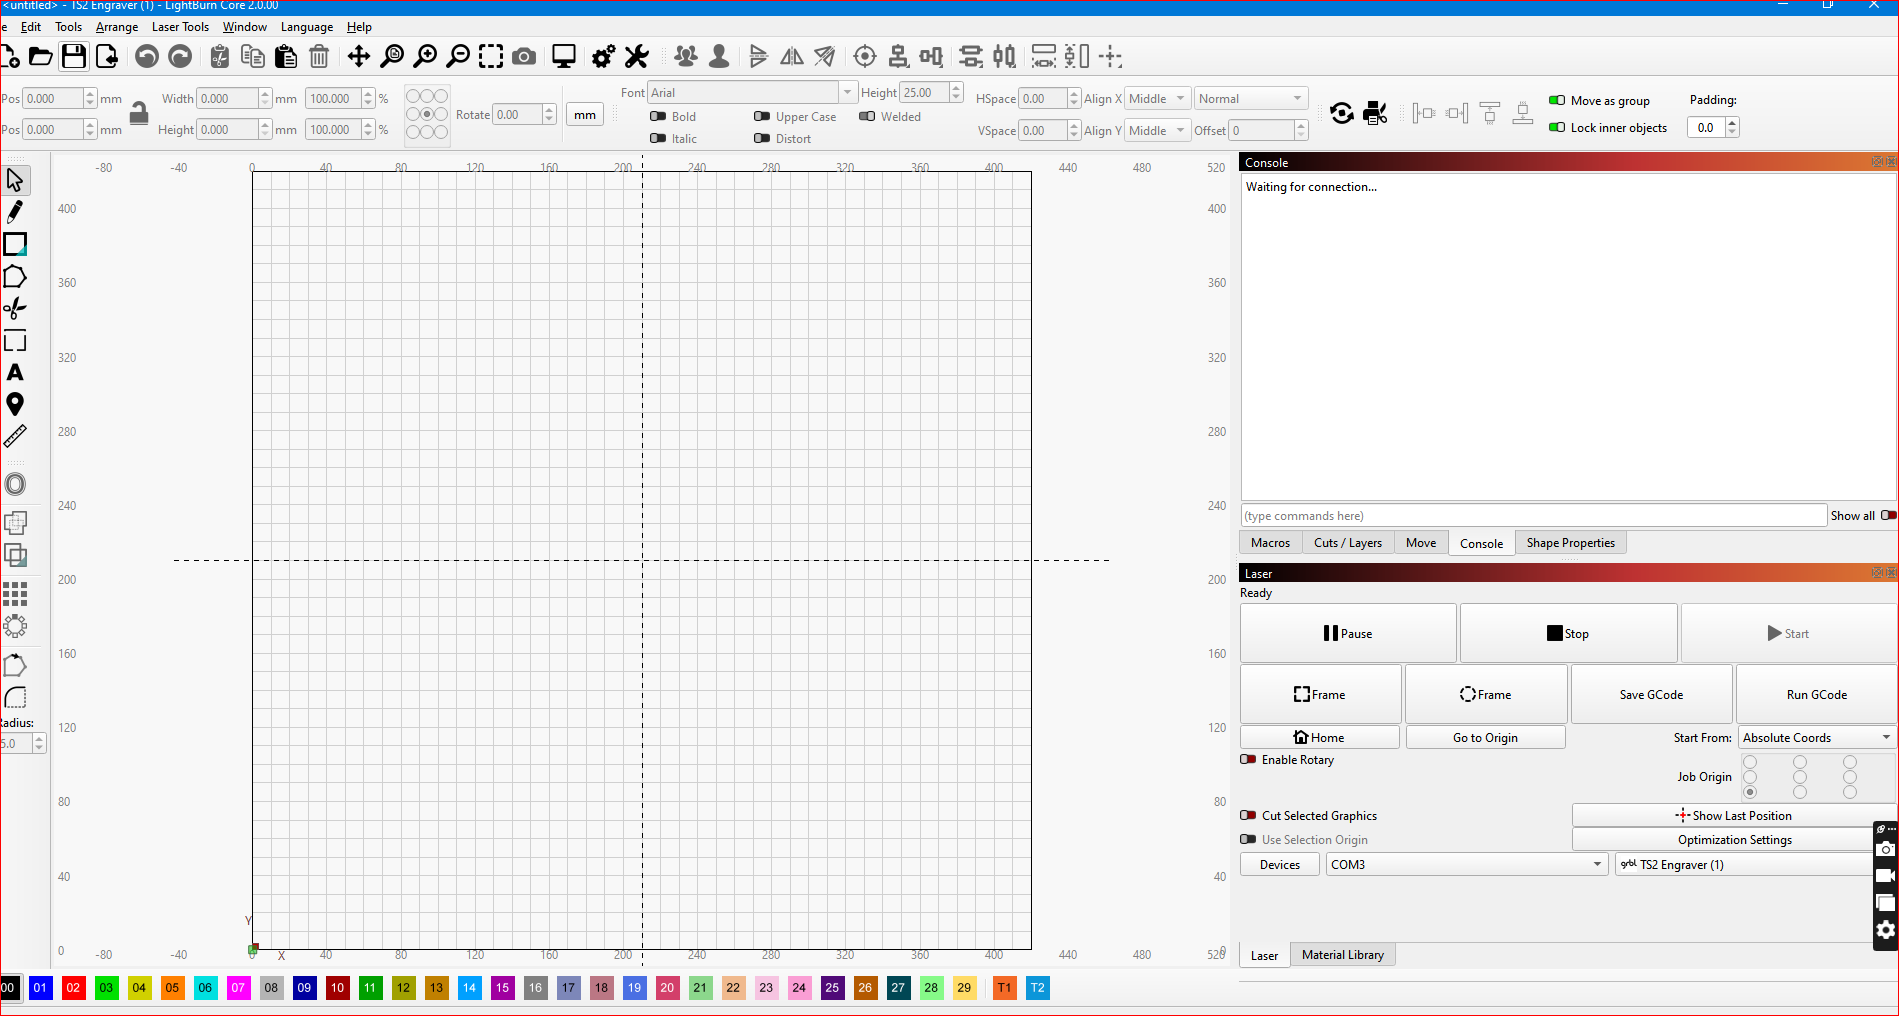Viewport: 1899px width, 1016px height.
Task: Toggle the Bold text switch
Action: pos(658,117)
